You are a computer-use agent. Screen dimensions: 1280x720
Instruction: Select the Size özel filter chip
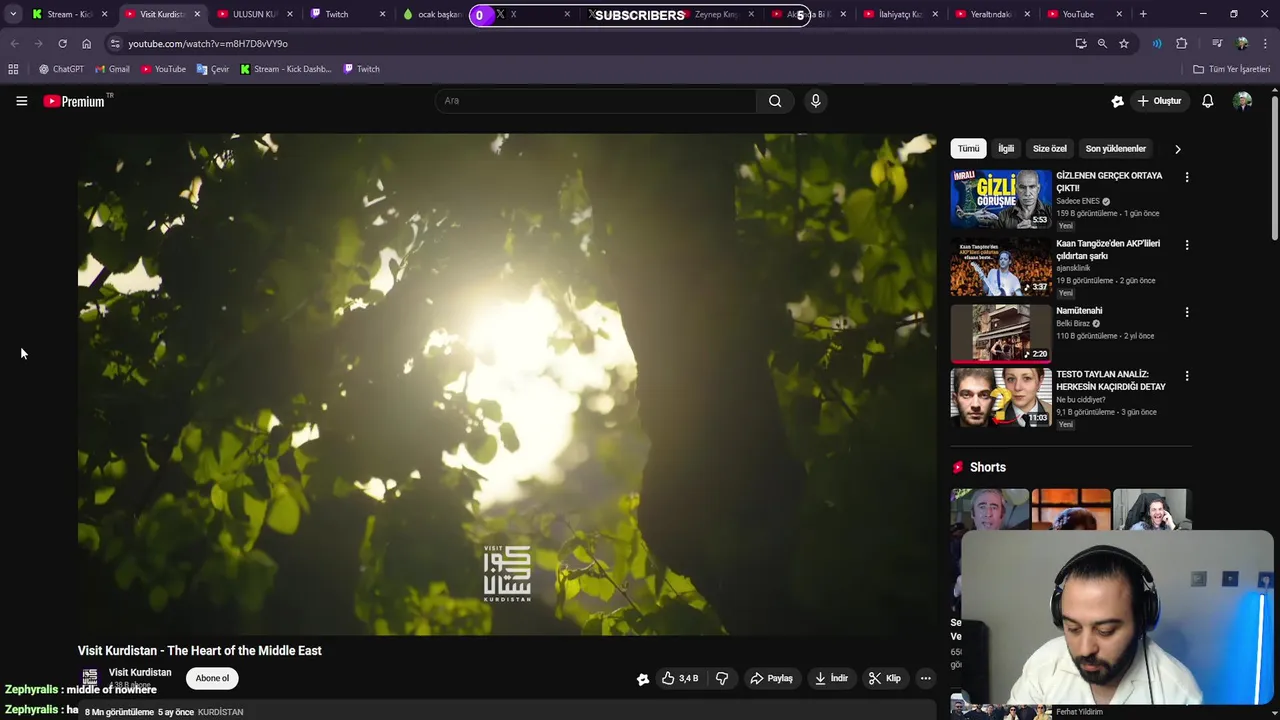pyautogui.click(x=1050, y=149)
